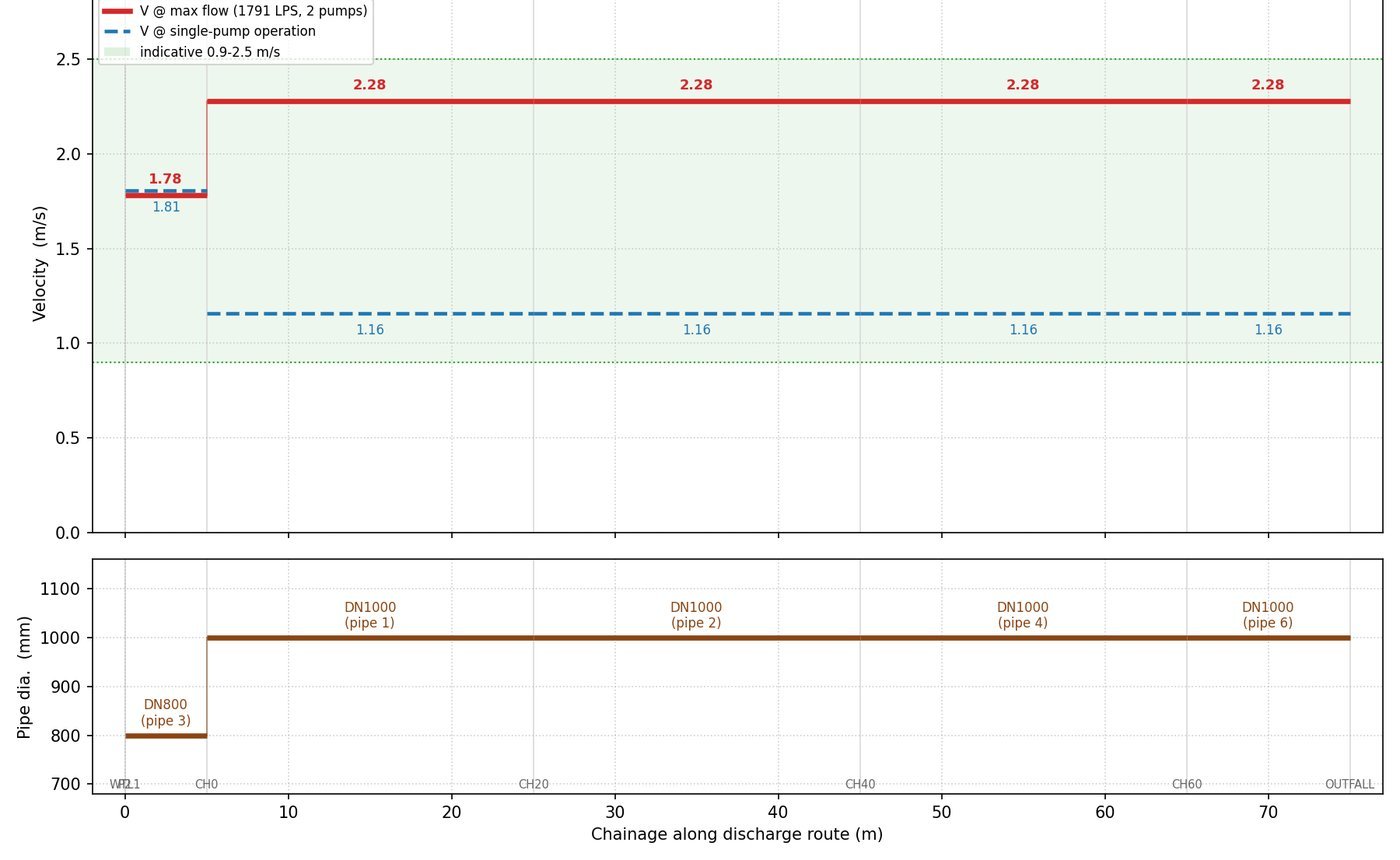Select legend text "V @ max flow (1791 LPS, 2 pumps)"
The image size is (1400, 860).
click(x=254, y=11)
